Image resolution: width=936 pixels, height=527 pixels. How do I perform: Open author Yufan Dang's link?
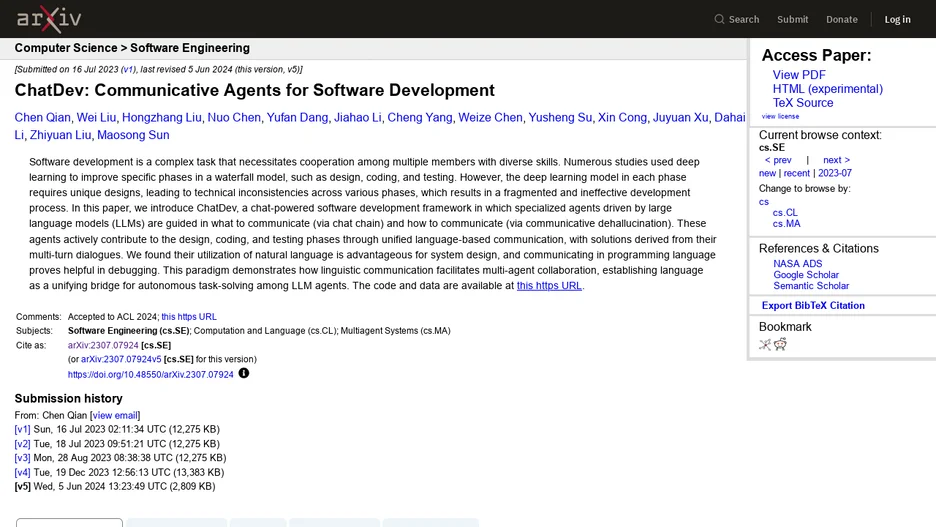(297, 118)
